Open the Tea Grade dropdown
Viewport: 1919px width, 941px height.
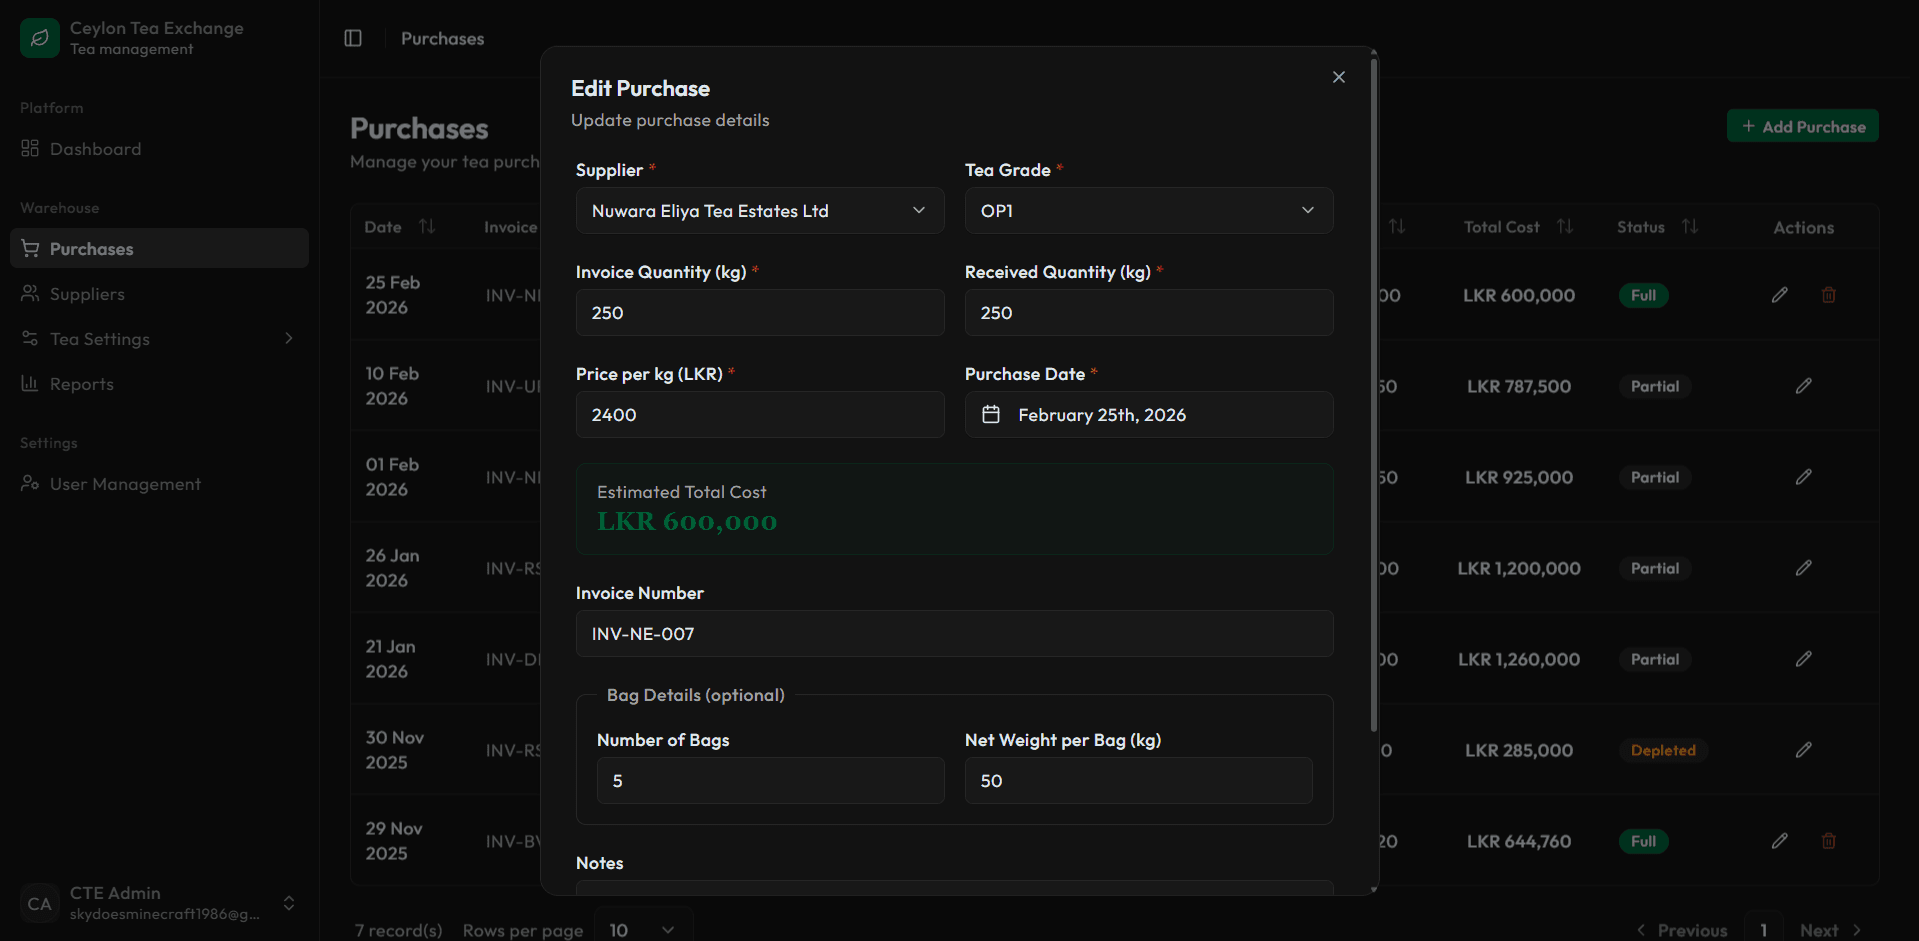1148,211
